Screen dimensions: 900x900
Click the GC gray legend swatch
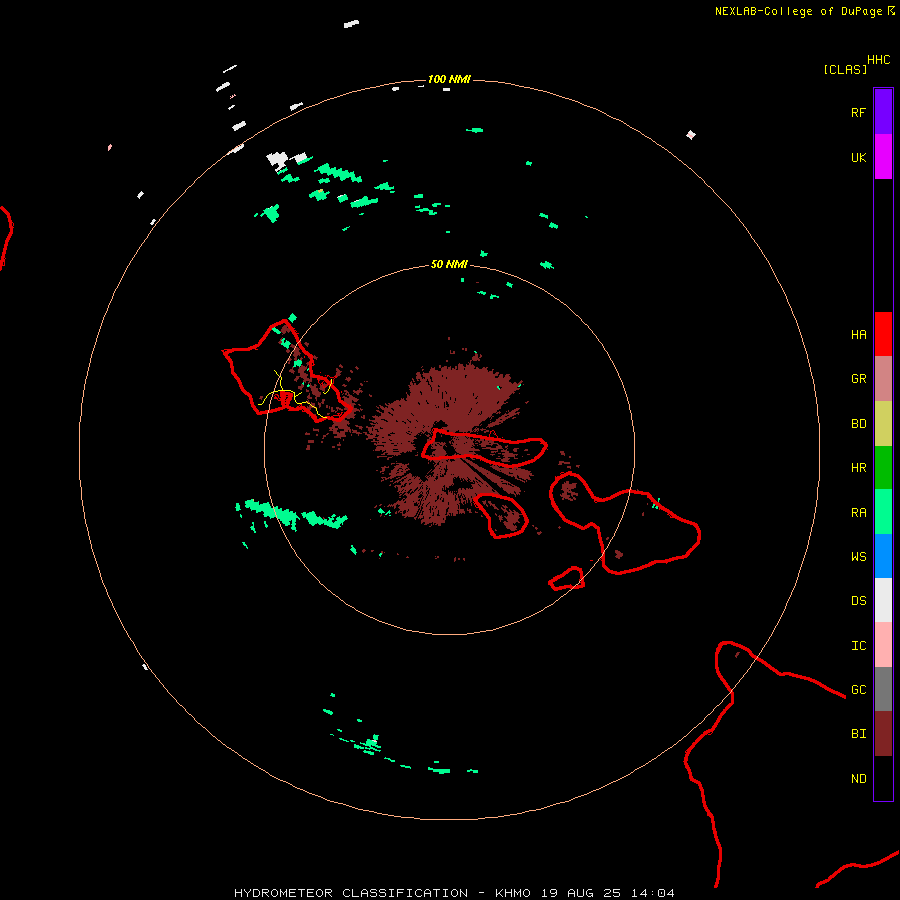tap(883, 689)
